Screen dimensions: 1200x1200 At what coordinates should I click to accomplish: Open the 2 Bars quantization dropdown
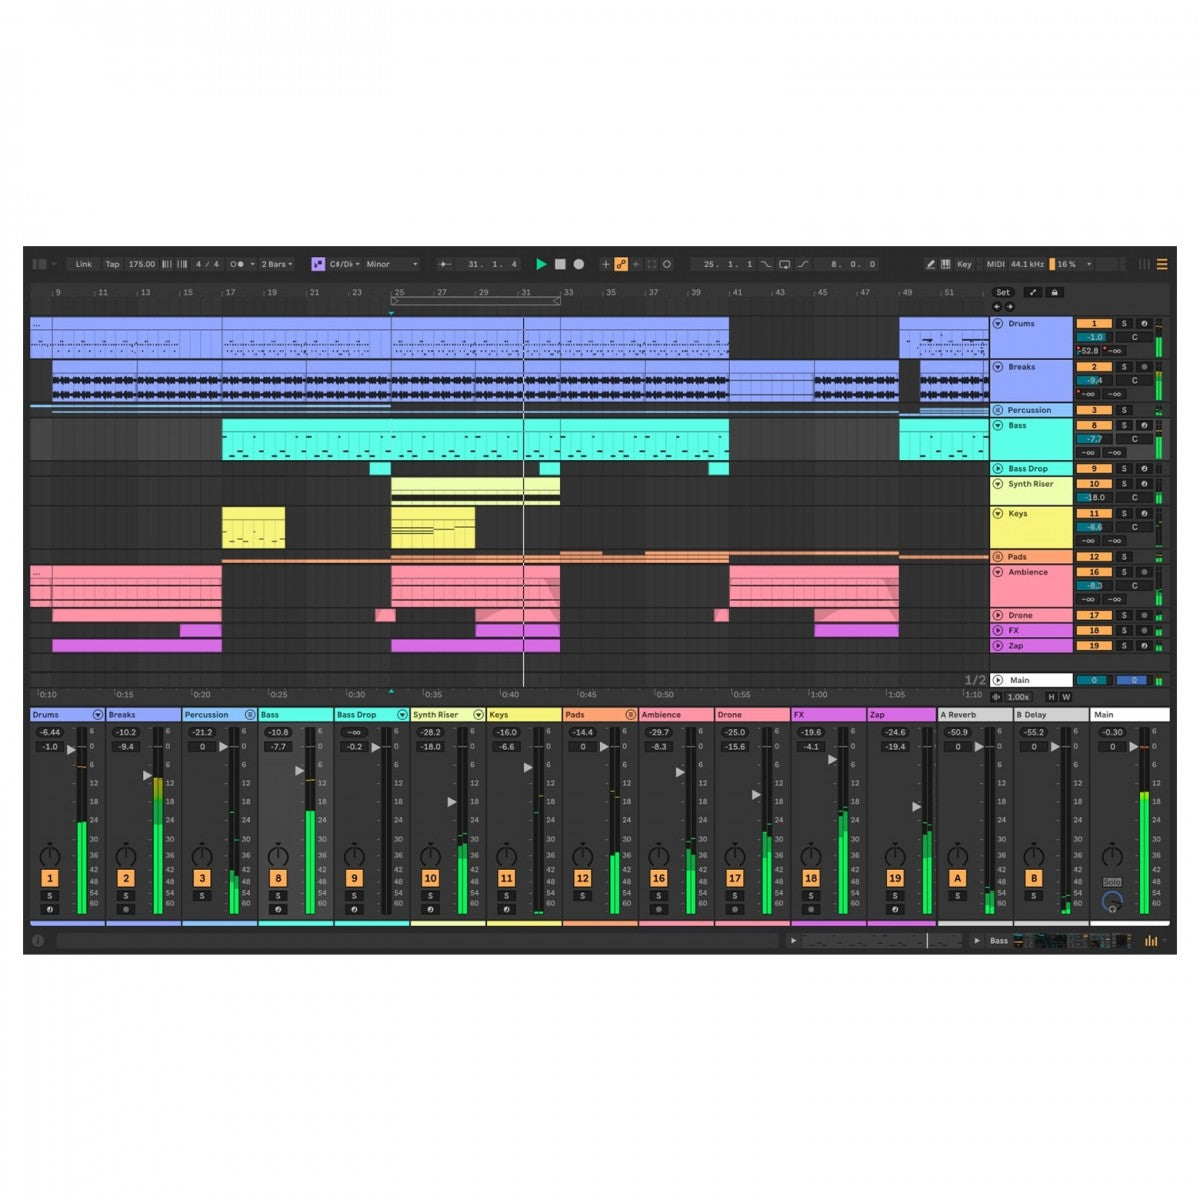(x=275, y=264)
